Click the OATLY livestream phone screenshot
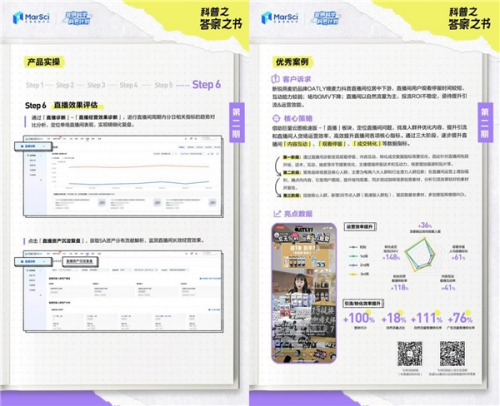 coord(304,293)
